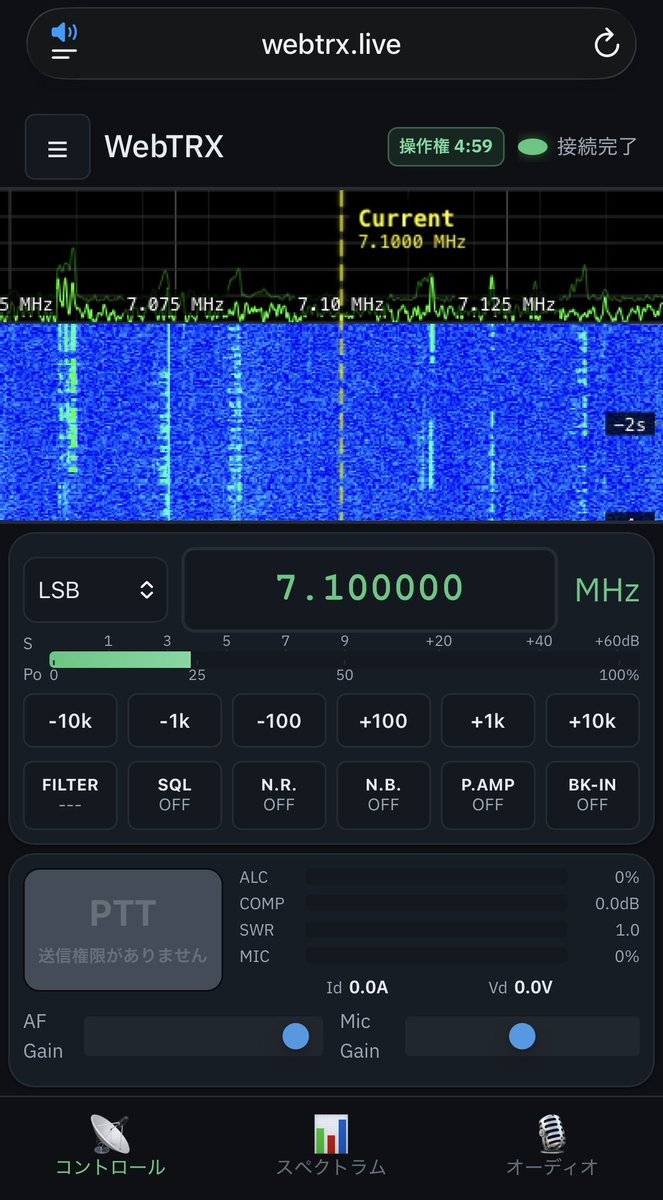
Task: Enable N.R. noise reduction
Action: pos(279,795)
